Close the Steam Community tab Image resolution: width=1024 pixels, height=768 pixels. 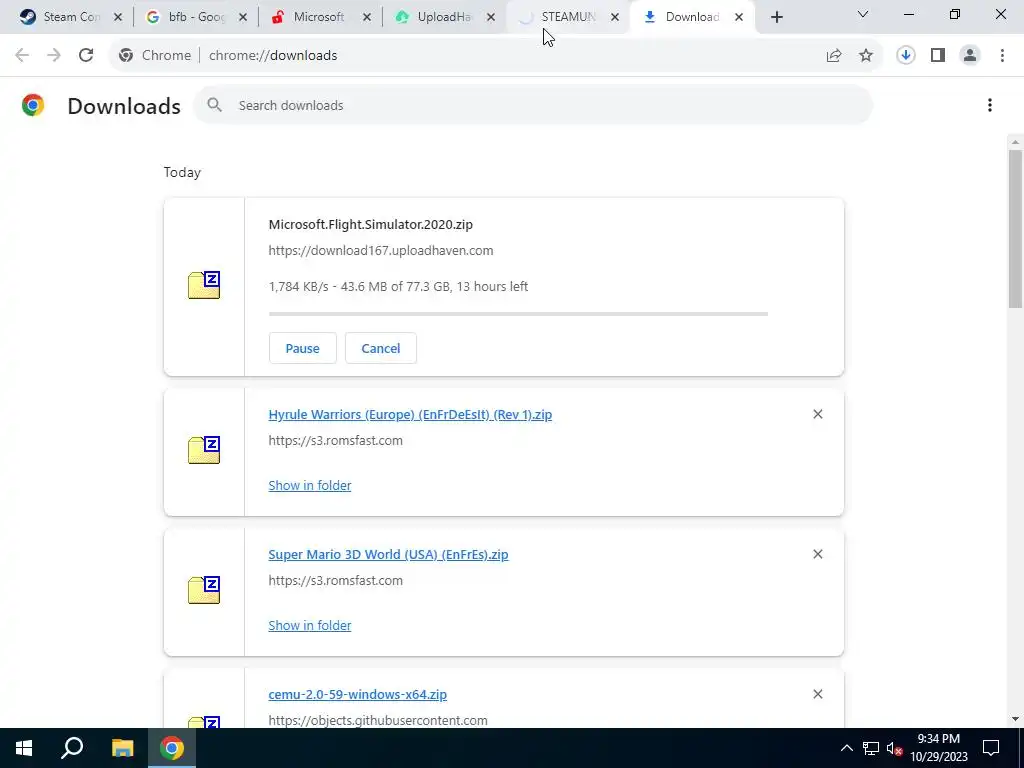coord(118,17)
